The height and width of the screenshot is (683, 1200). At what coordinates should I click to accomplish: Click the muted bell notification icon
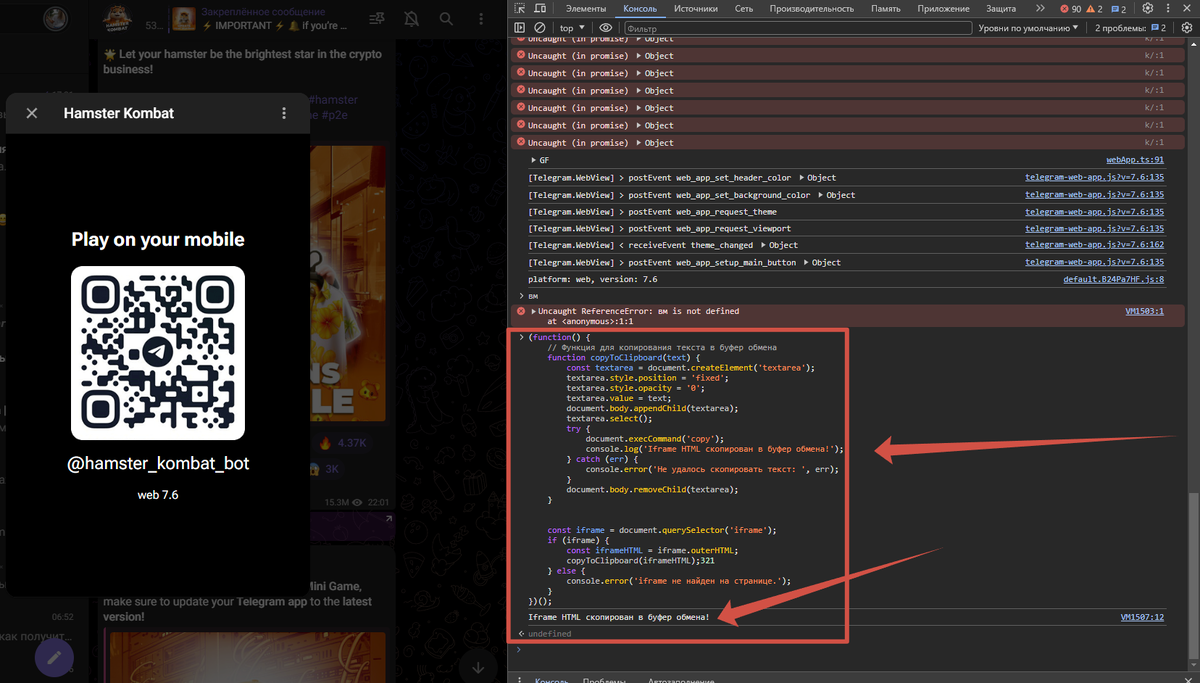click(x=412, y=19)
